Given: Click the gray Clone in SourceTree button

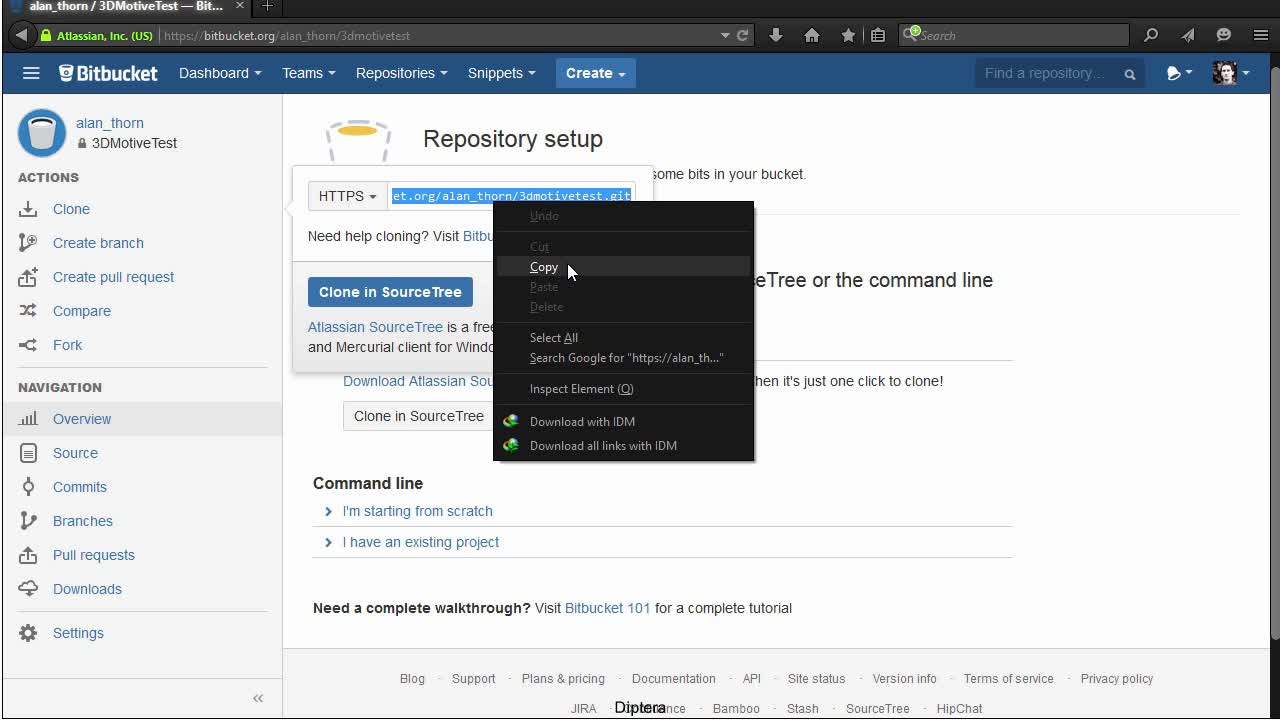Looking at the screenshot, I should pyautogui.click(x=418, y=416).
